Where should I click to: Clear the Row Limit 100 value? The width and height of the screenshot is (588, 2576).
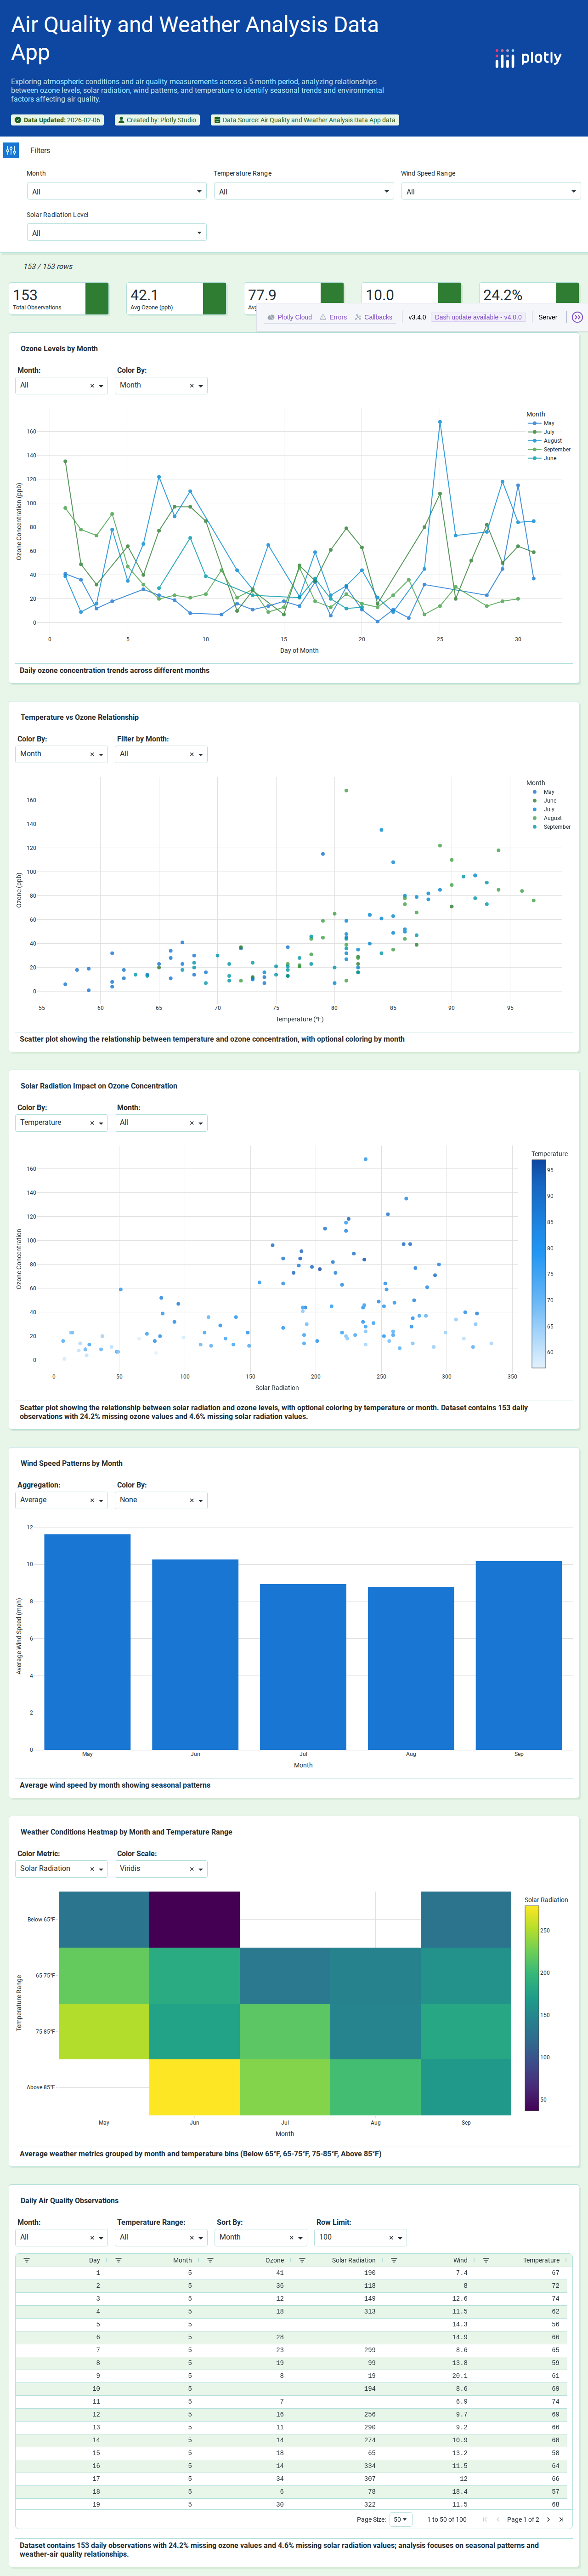tap(392, 2238)
